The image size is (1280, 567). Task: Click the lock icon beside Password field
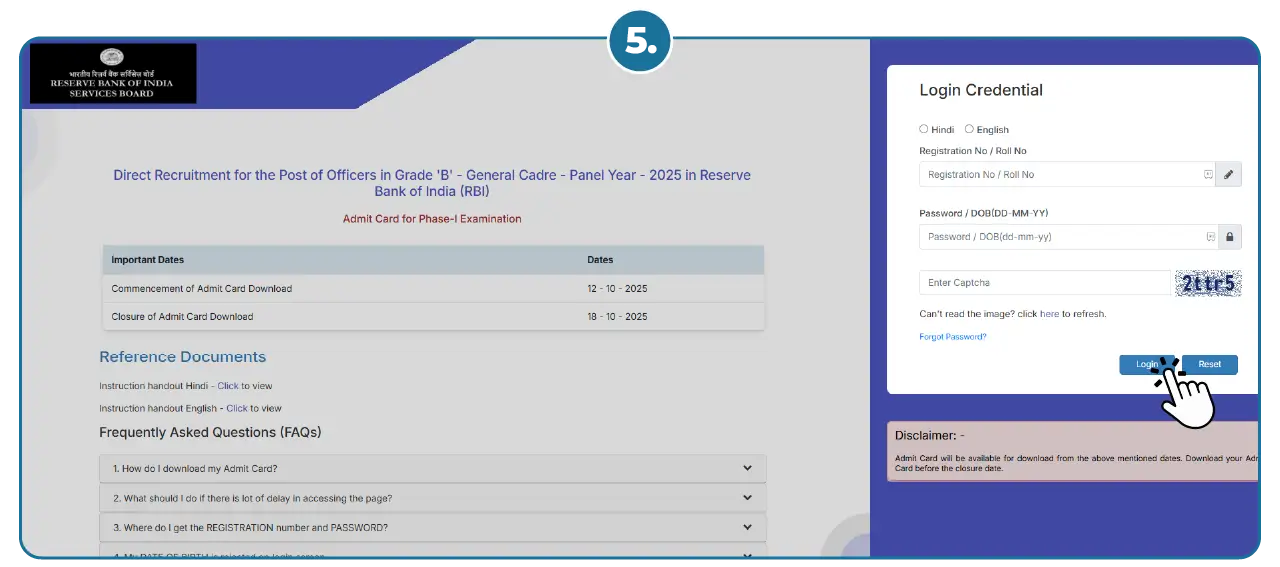coord(1229,237)
